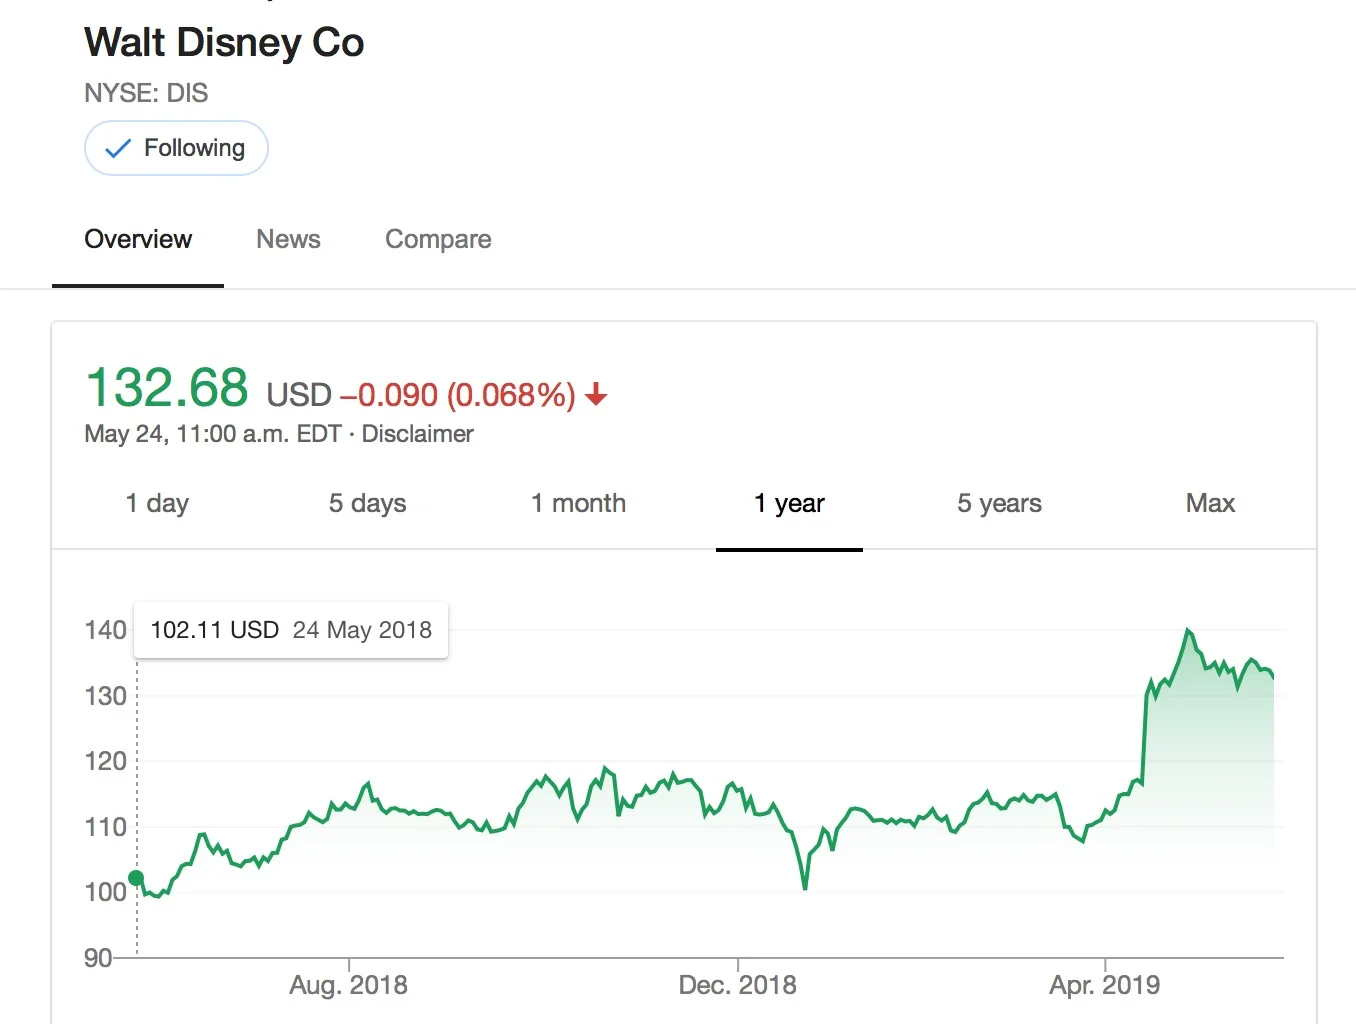
Task: Select the 1 month chart range
Action: click(578, 503)
